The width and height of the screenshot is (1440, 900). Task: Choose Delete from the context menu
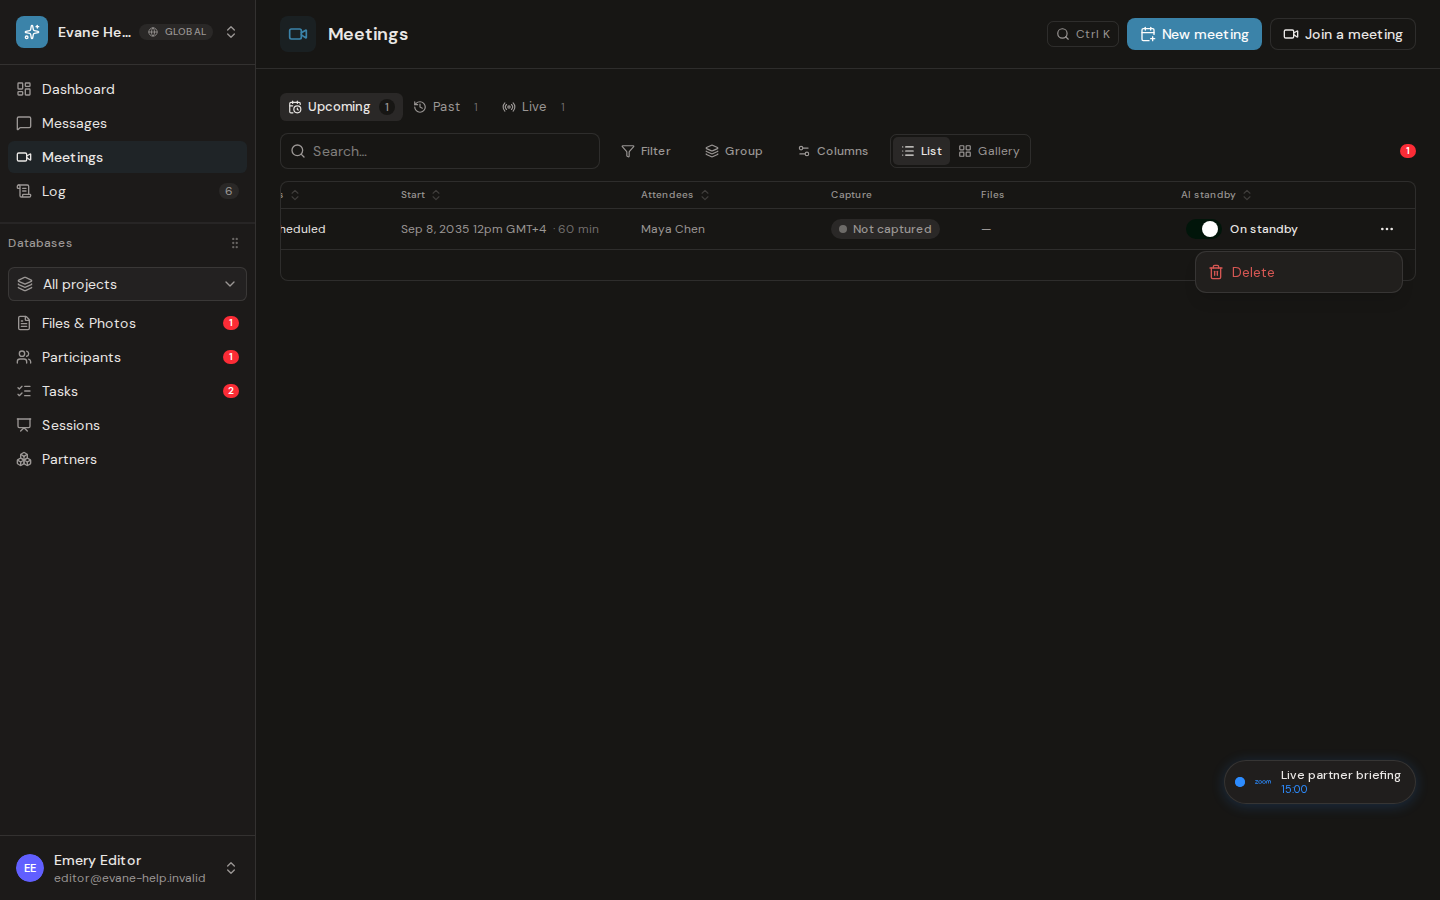coord(1299,272)
